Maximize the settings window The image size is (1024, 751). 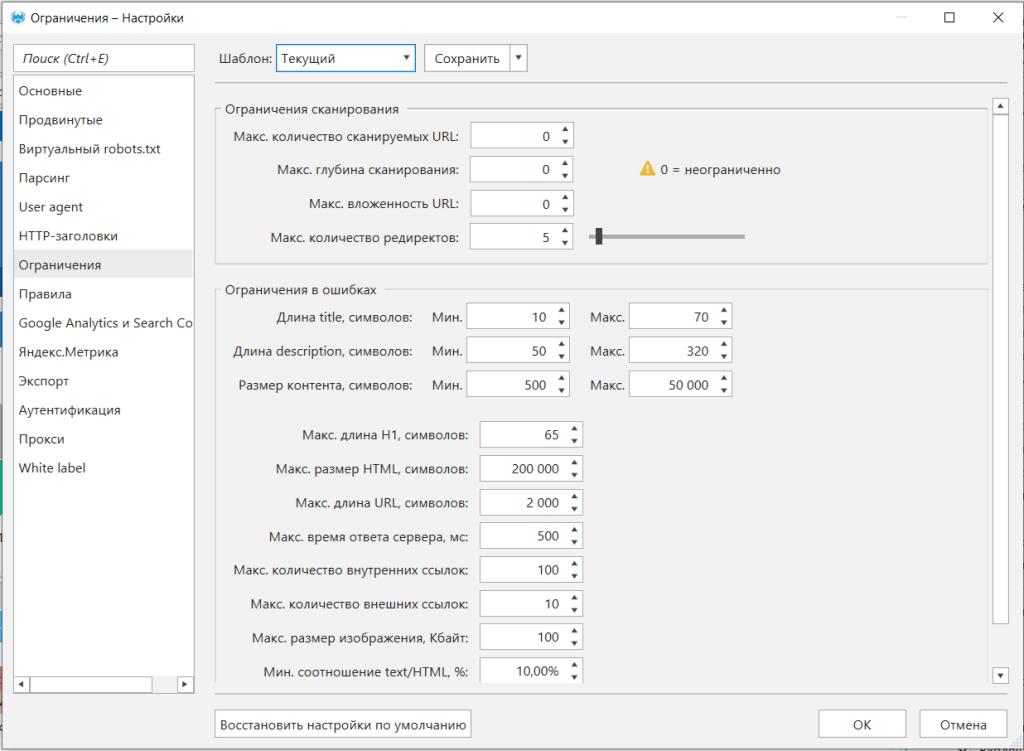point(950,18)
